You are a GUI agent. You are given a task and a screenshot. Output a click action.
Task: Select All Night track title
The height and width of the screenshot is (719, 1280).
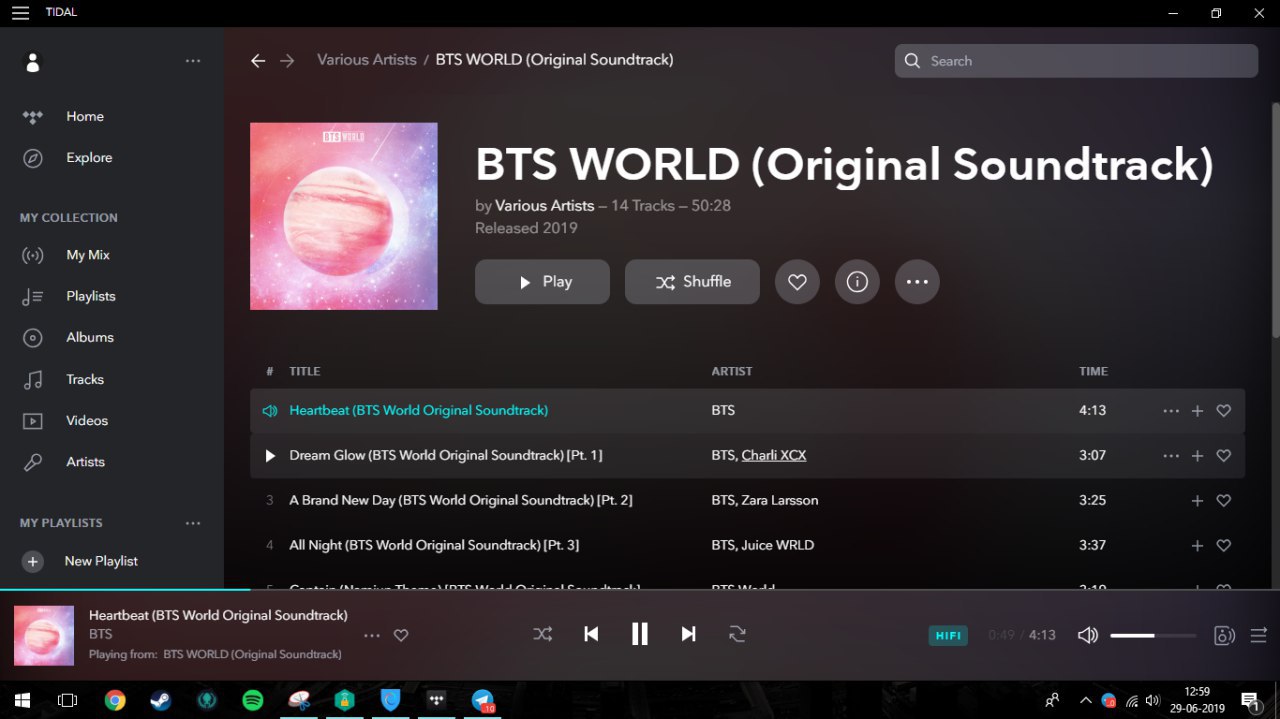tap(434, 545)
